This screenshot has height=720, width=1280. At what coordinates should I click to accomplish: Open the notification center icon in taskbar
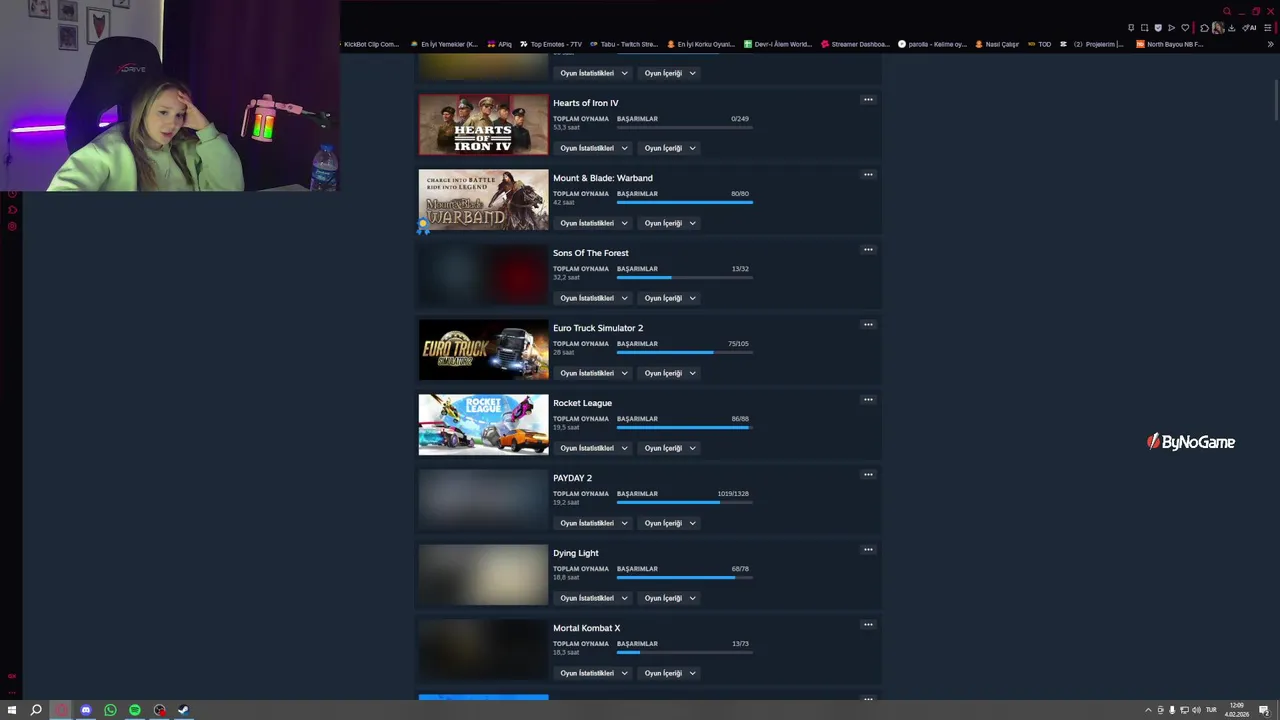pyautogui.click(x=1264, y=710)
